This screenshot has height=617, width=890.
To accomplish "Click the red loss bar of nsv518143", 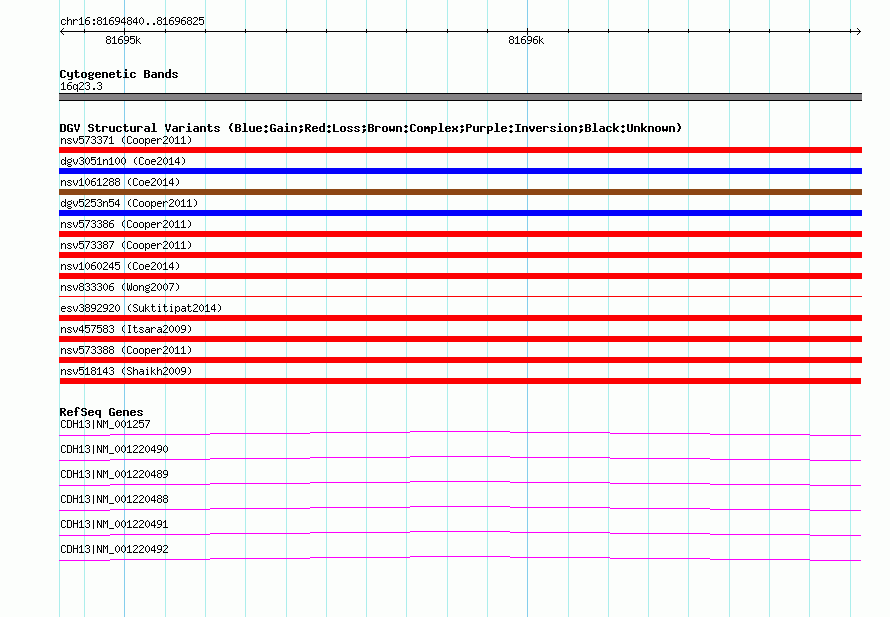I will 460,381.
